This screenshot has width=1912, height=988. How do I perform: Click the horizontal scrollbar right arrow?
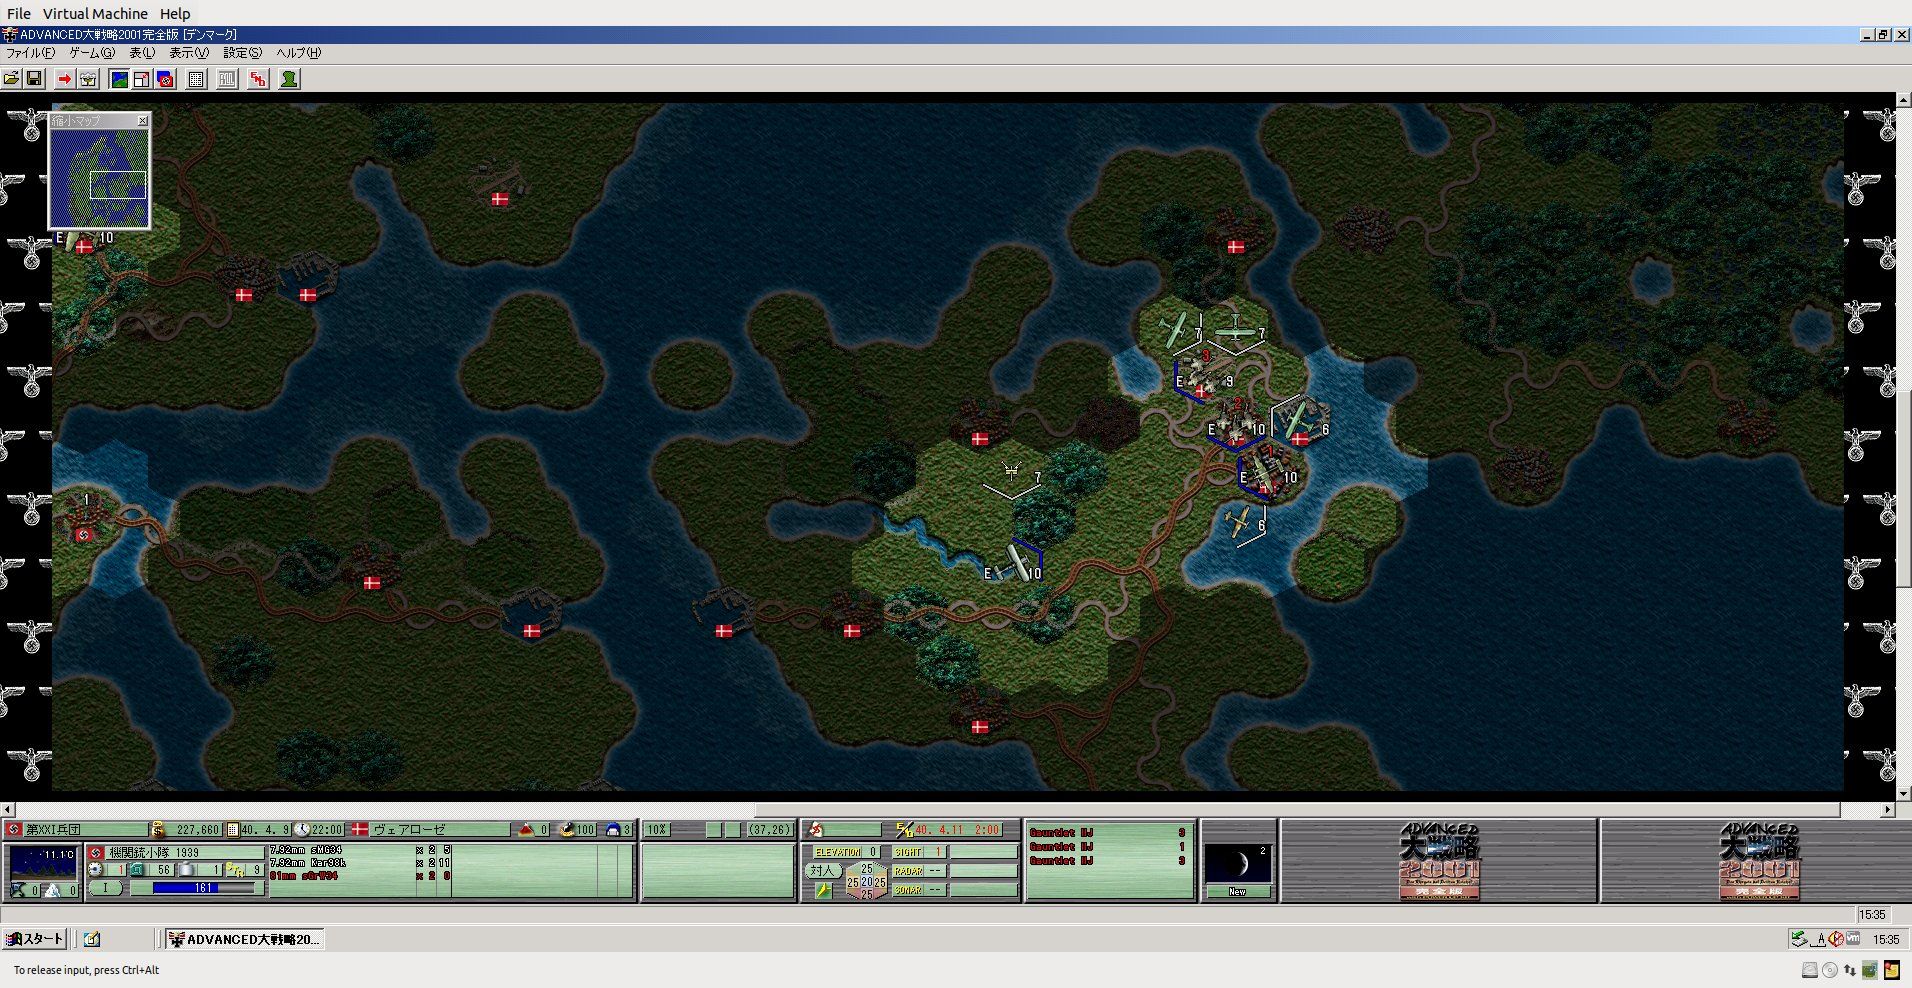tap(1887, 809)
